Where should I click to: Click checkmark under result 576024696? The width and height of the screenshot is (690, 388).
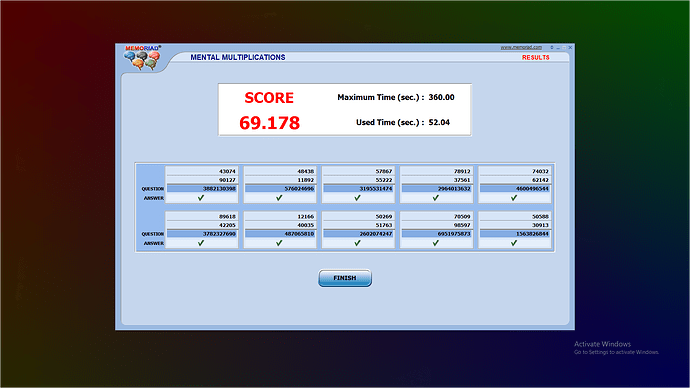[279, 198]
